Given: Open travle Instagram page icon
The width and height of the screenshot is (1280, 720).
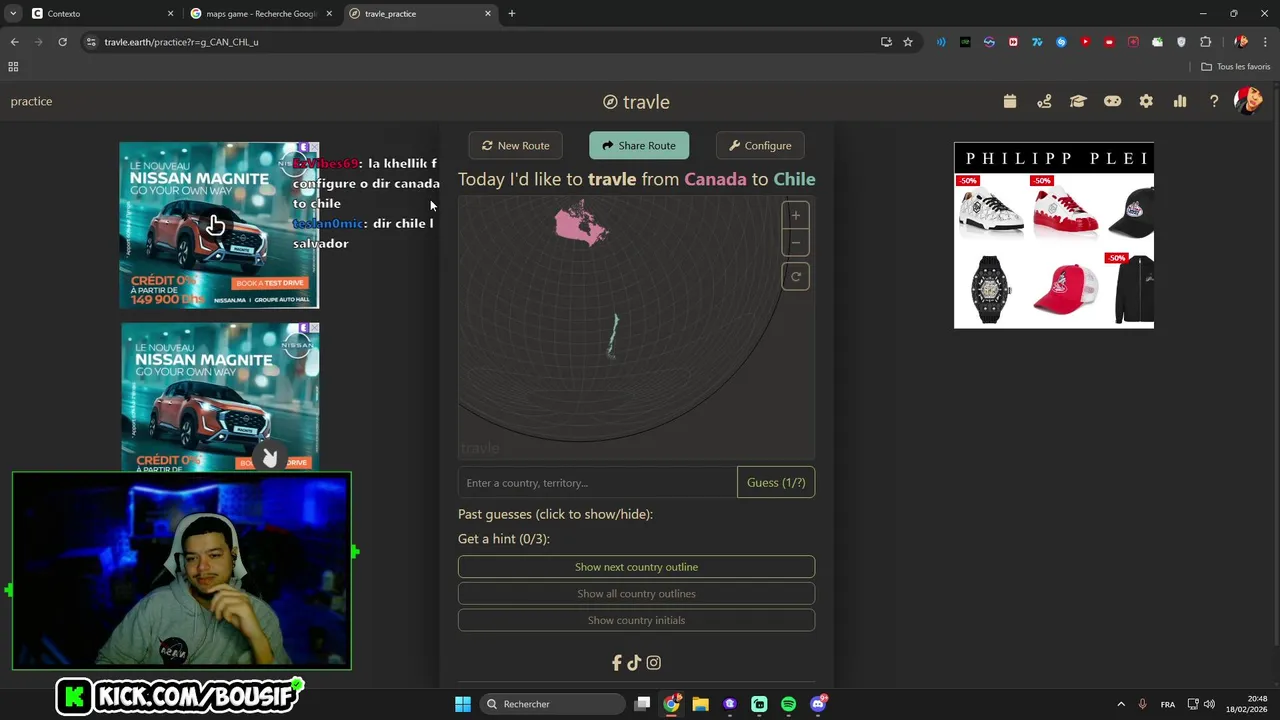Looking at the screenshot, I should pyautogui.click(x=653, y=662).
